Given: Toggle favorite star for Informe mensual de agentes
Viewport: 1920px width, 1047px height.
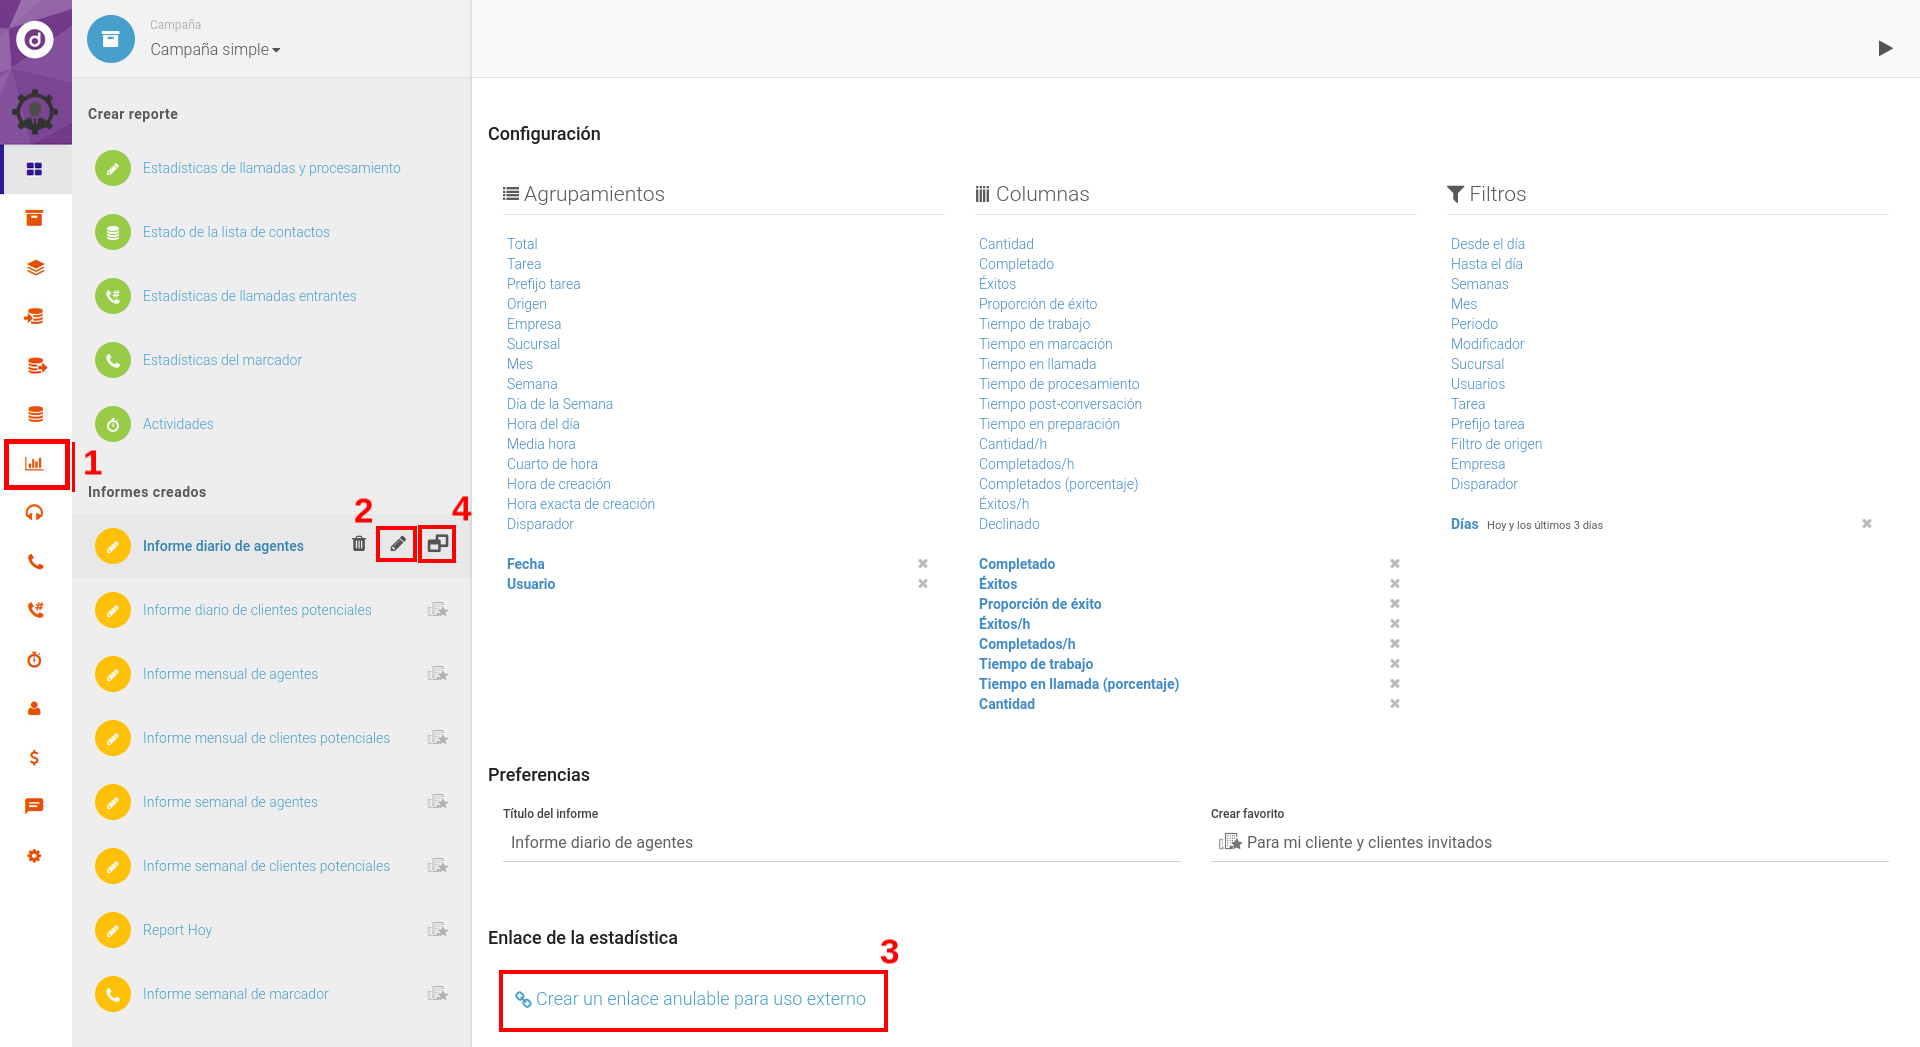Looking at the screenshot, I should 438,673.
